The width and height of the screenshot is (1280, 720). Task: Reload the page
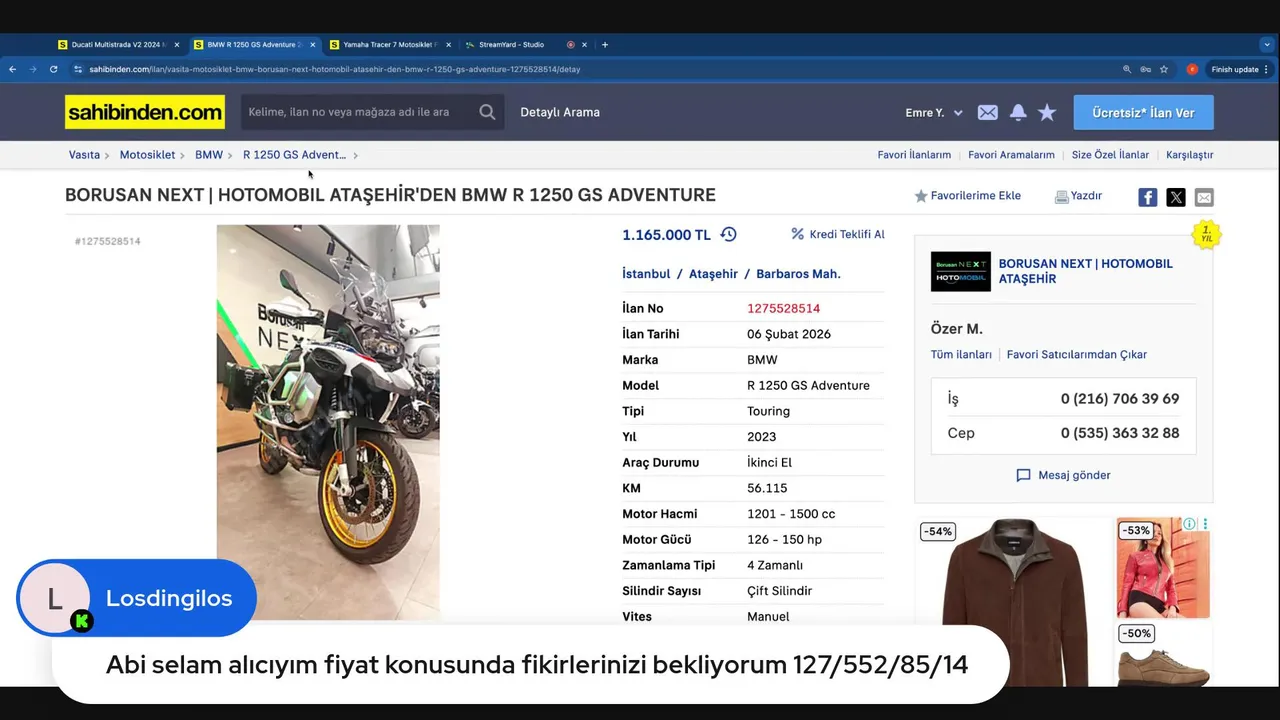click(x=53, y=69)
